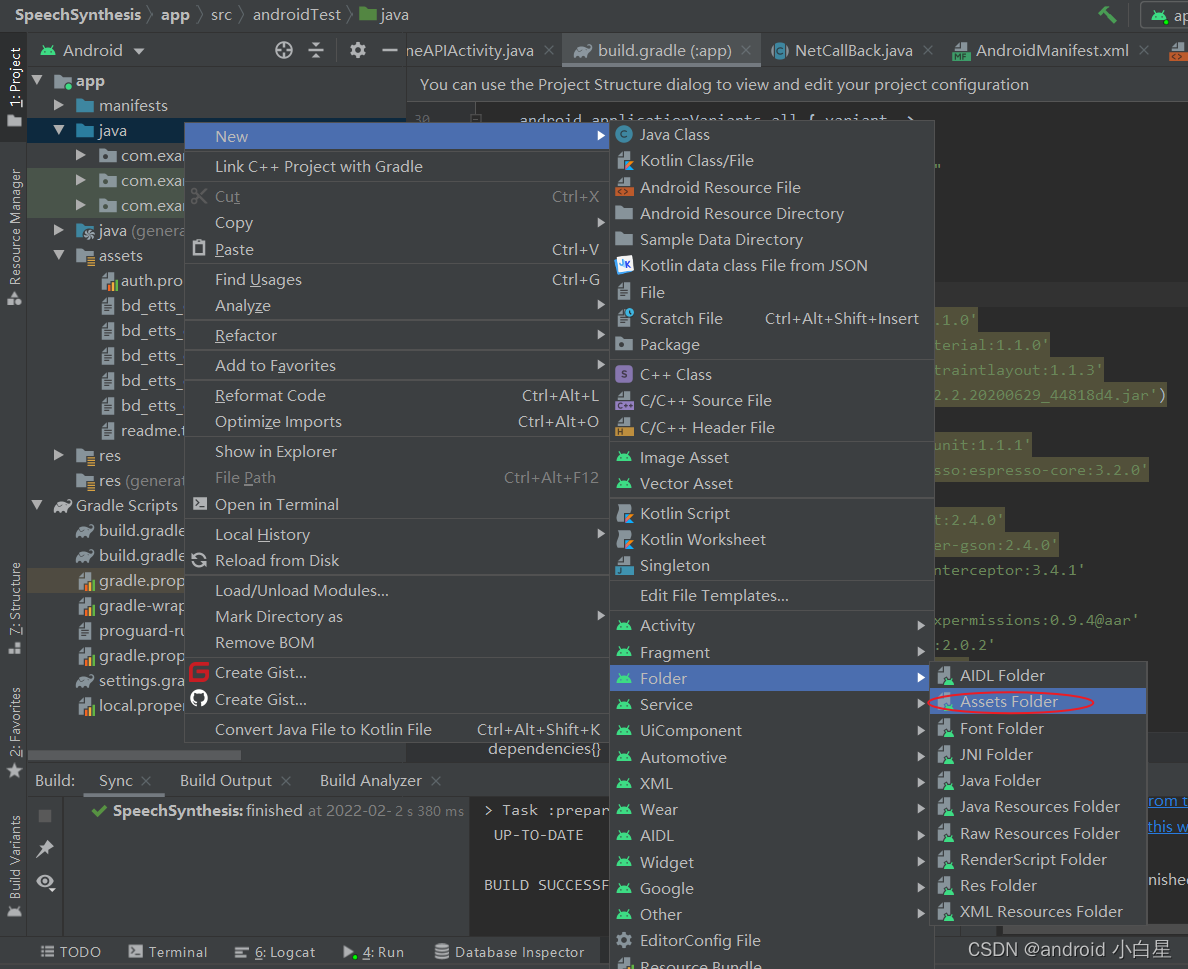
Task: Select Android Resource File entry
Action: click(x=771, y=187)
